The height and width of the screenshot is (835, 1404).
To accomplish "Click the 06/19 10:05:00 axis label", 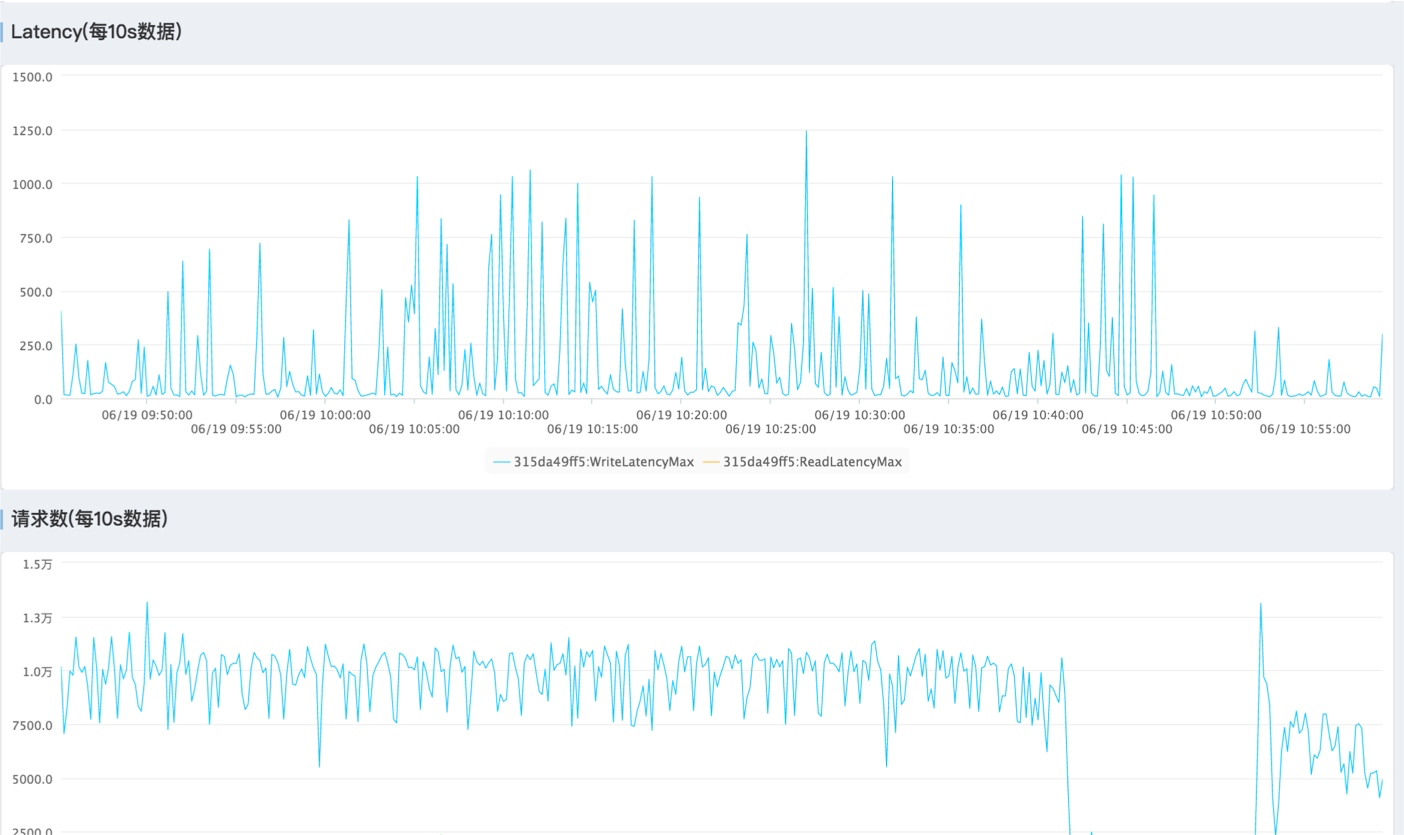I will tap(414, 429).
